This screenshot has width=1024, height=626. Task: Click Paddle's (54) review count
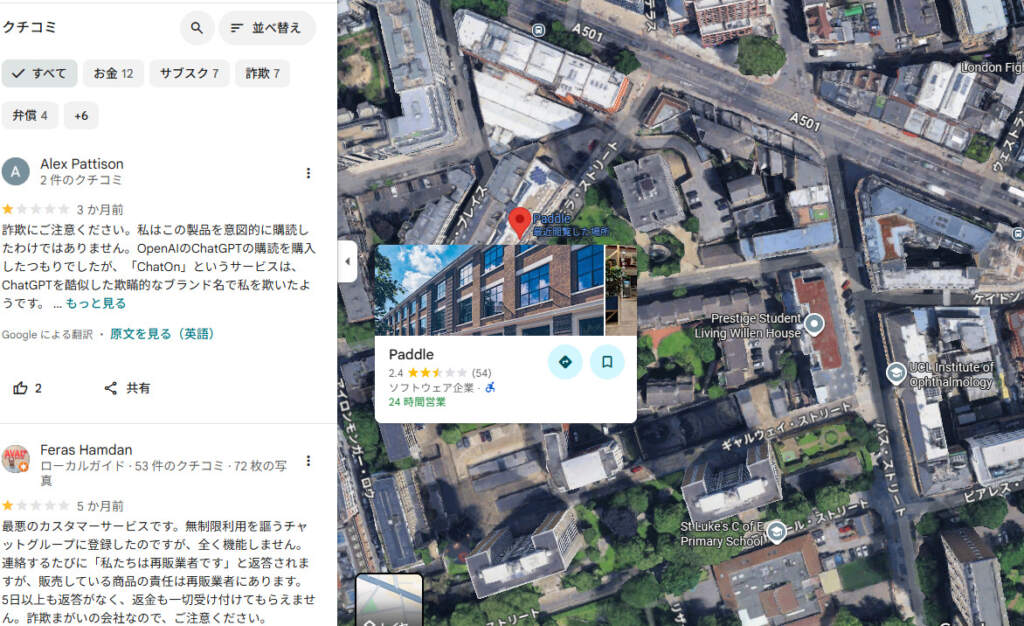[481, 373]
